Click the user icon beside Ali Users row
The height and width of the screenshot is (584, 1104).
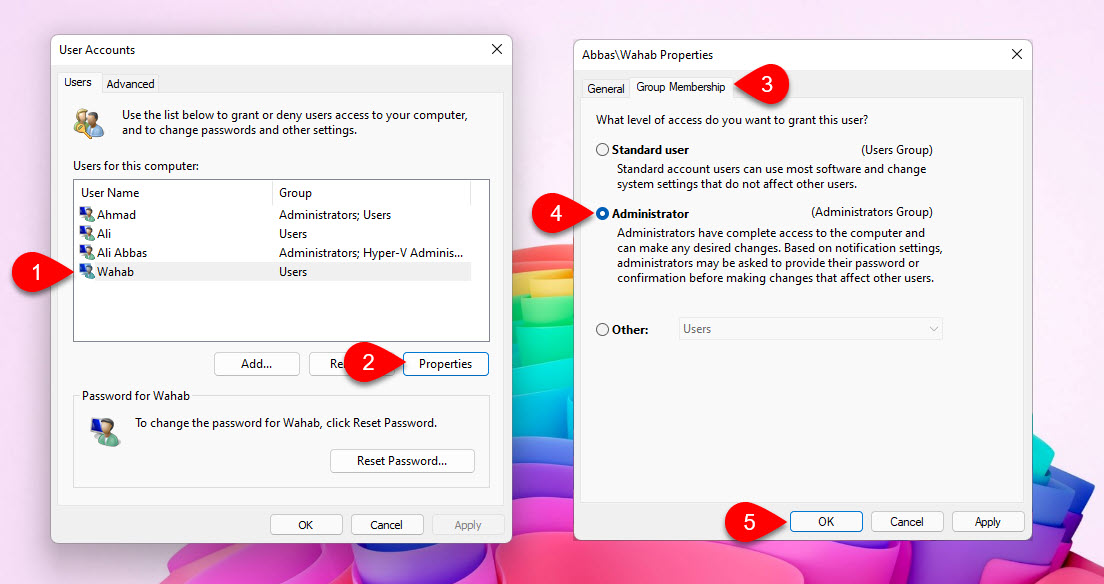click(87, 234)
